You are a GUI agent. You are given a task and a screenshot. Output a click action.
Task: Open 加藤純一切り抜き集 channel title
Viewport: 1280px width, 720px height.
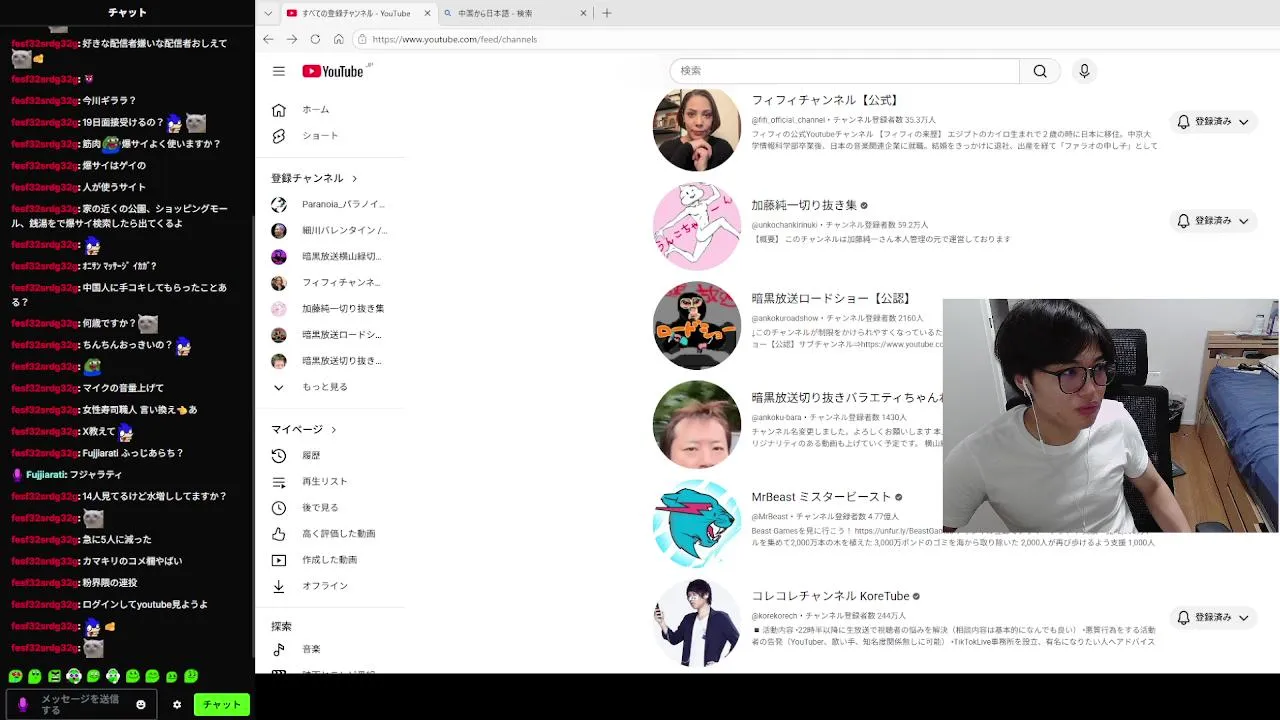[804, 205]
